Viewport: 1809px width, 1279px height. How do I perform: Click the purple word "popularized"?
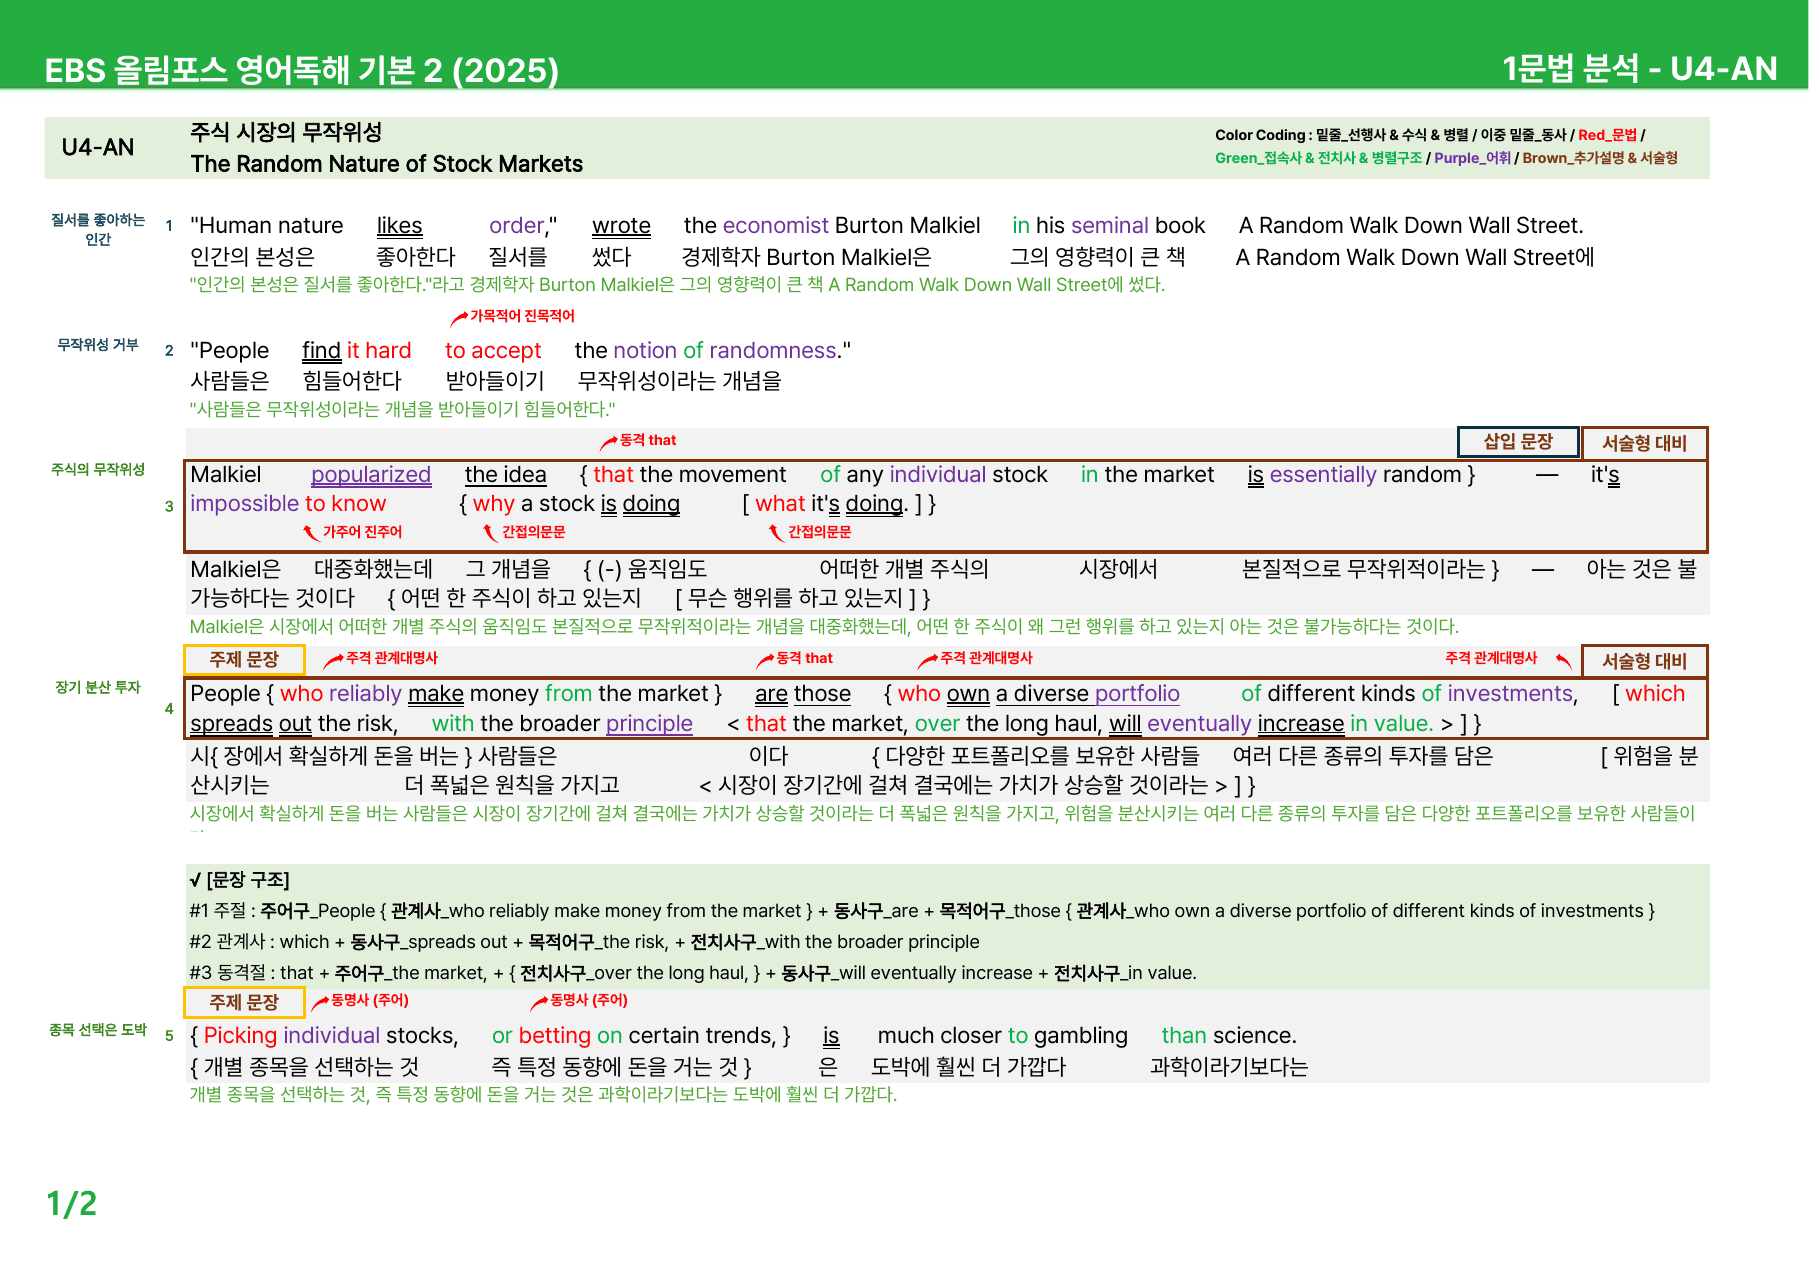click(371, 475)
